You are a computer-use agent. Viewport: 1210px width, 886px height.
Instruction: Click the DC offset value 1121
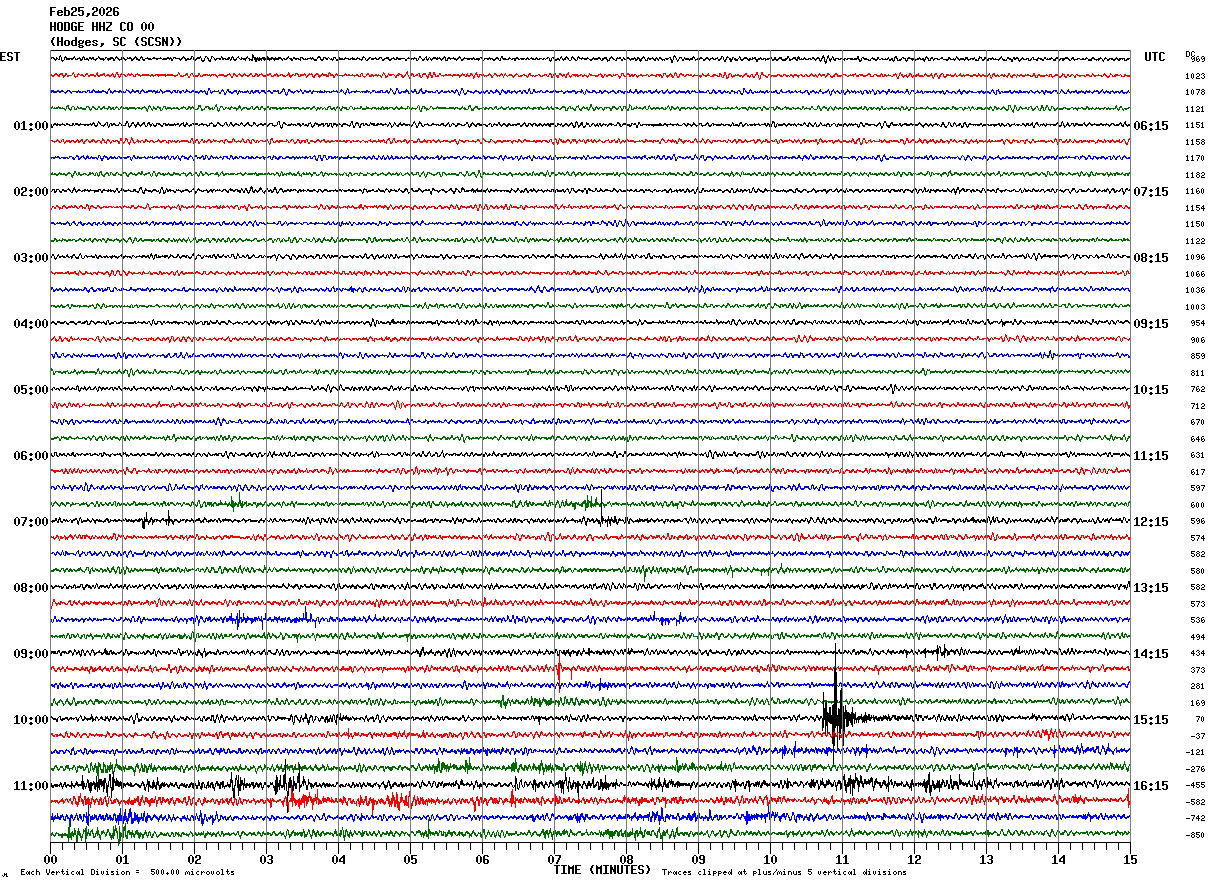tap(1195, 109)
